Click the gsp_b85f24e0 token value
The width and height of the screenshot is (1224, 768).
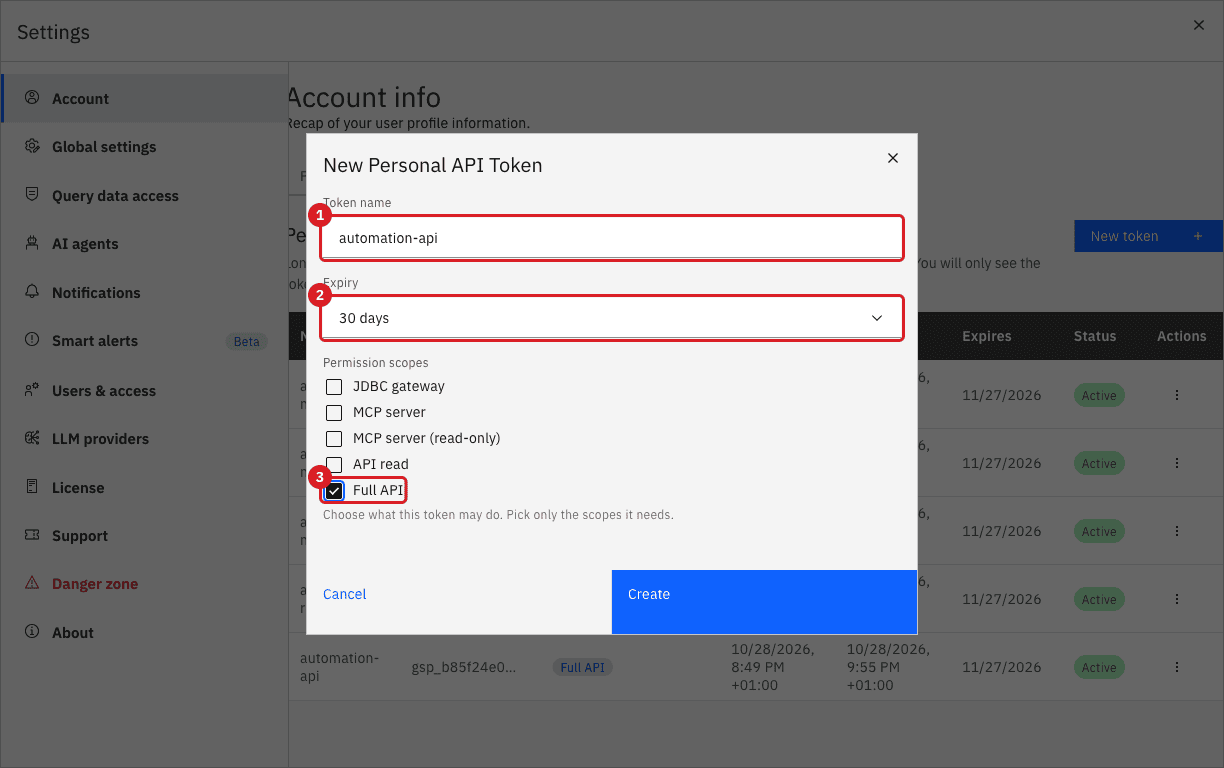(464, 667)
